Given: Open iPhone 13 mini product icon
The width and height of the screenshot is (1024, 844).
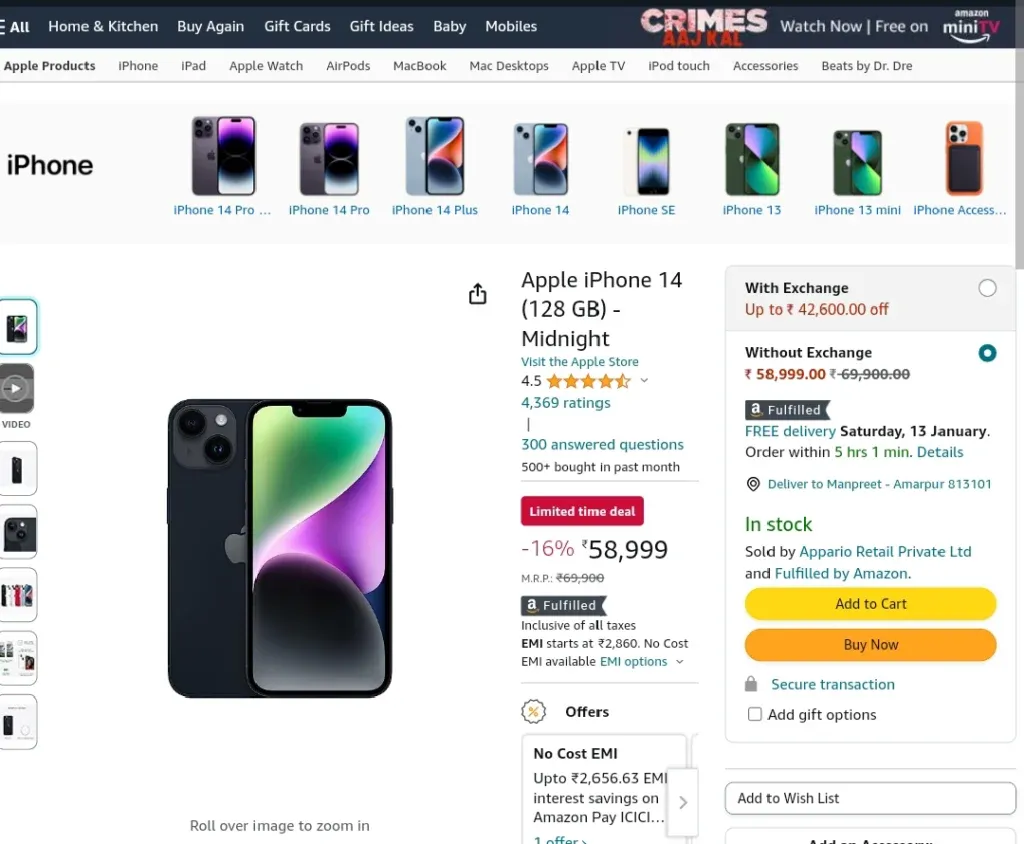Looking at the screenshot, I should [x=857, y=163].
